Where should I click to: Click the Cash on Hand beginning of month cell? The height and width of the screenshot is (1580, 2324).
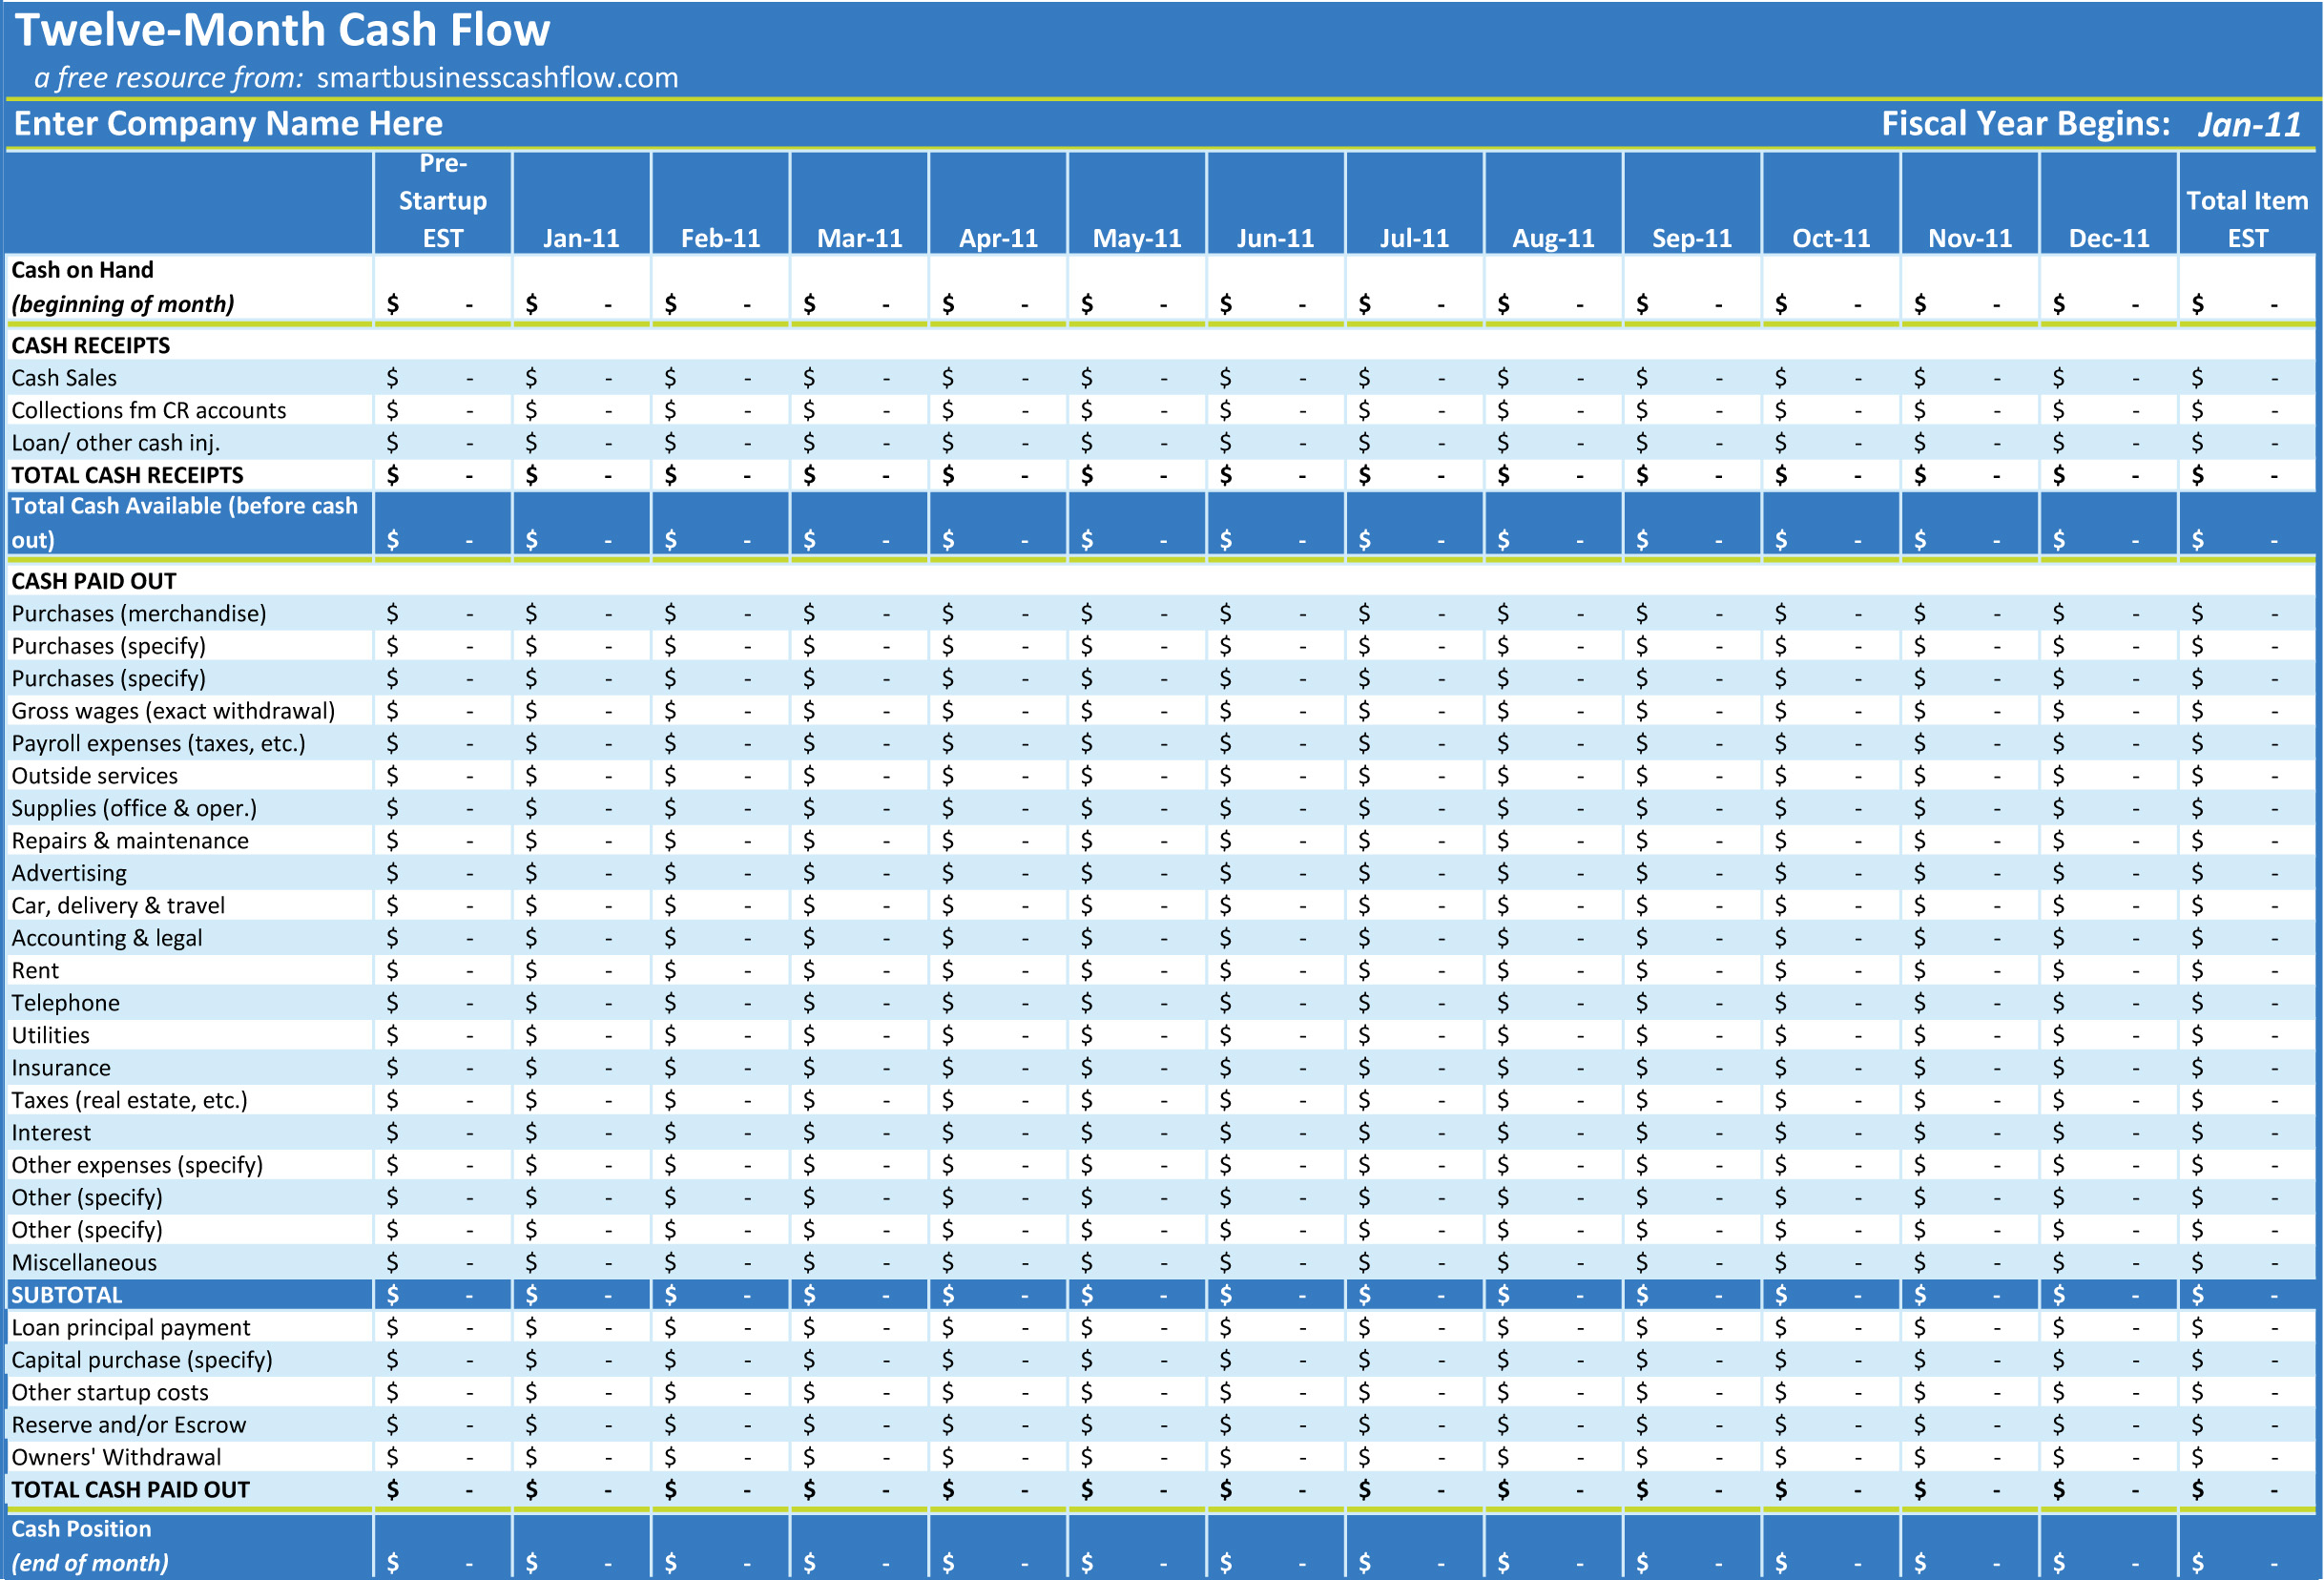coord(185,287)
